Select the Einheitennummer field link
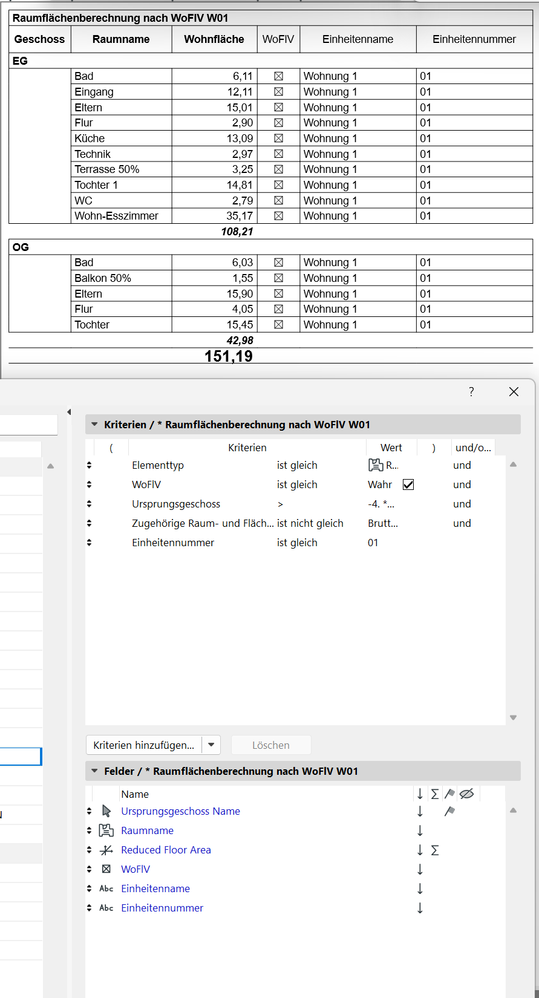Viewport: 539px width, 998px height. click(162, 908)
